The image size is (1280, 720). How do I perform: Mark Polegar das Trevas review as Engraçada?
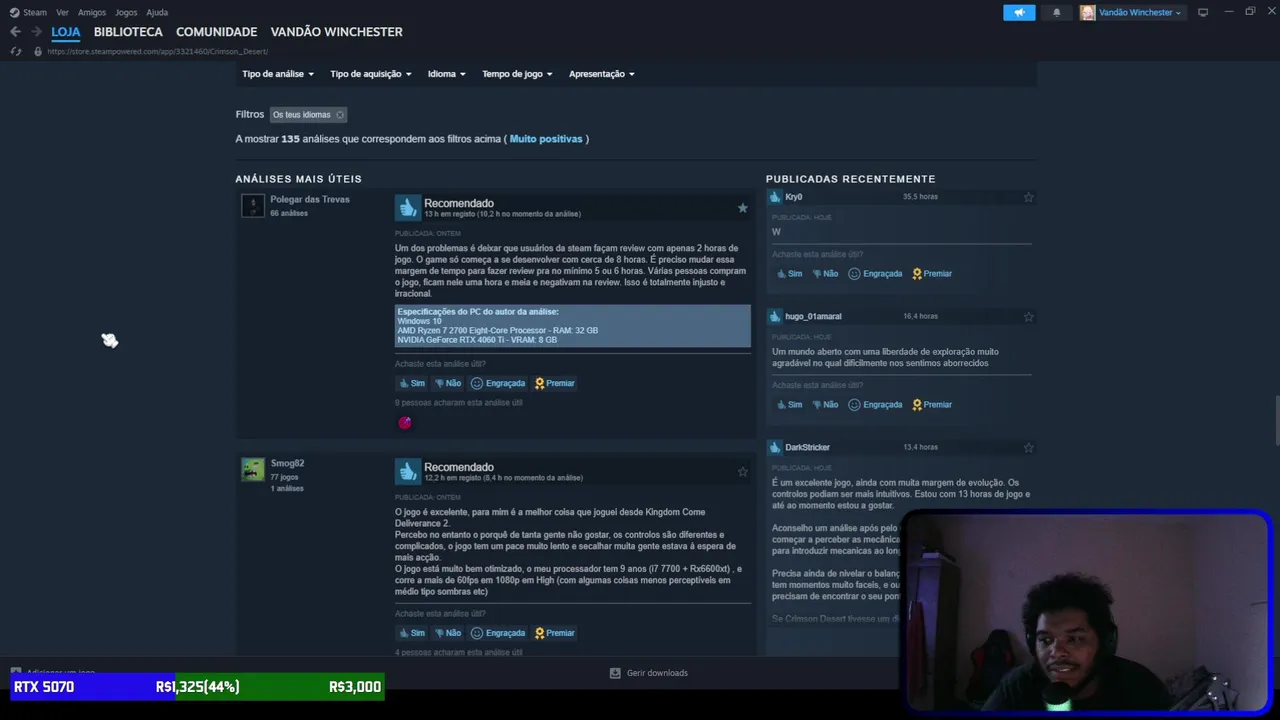coord(498,383)
